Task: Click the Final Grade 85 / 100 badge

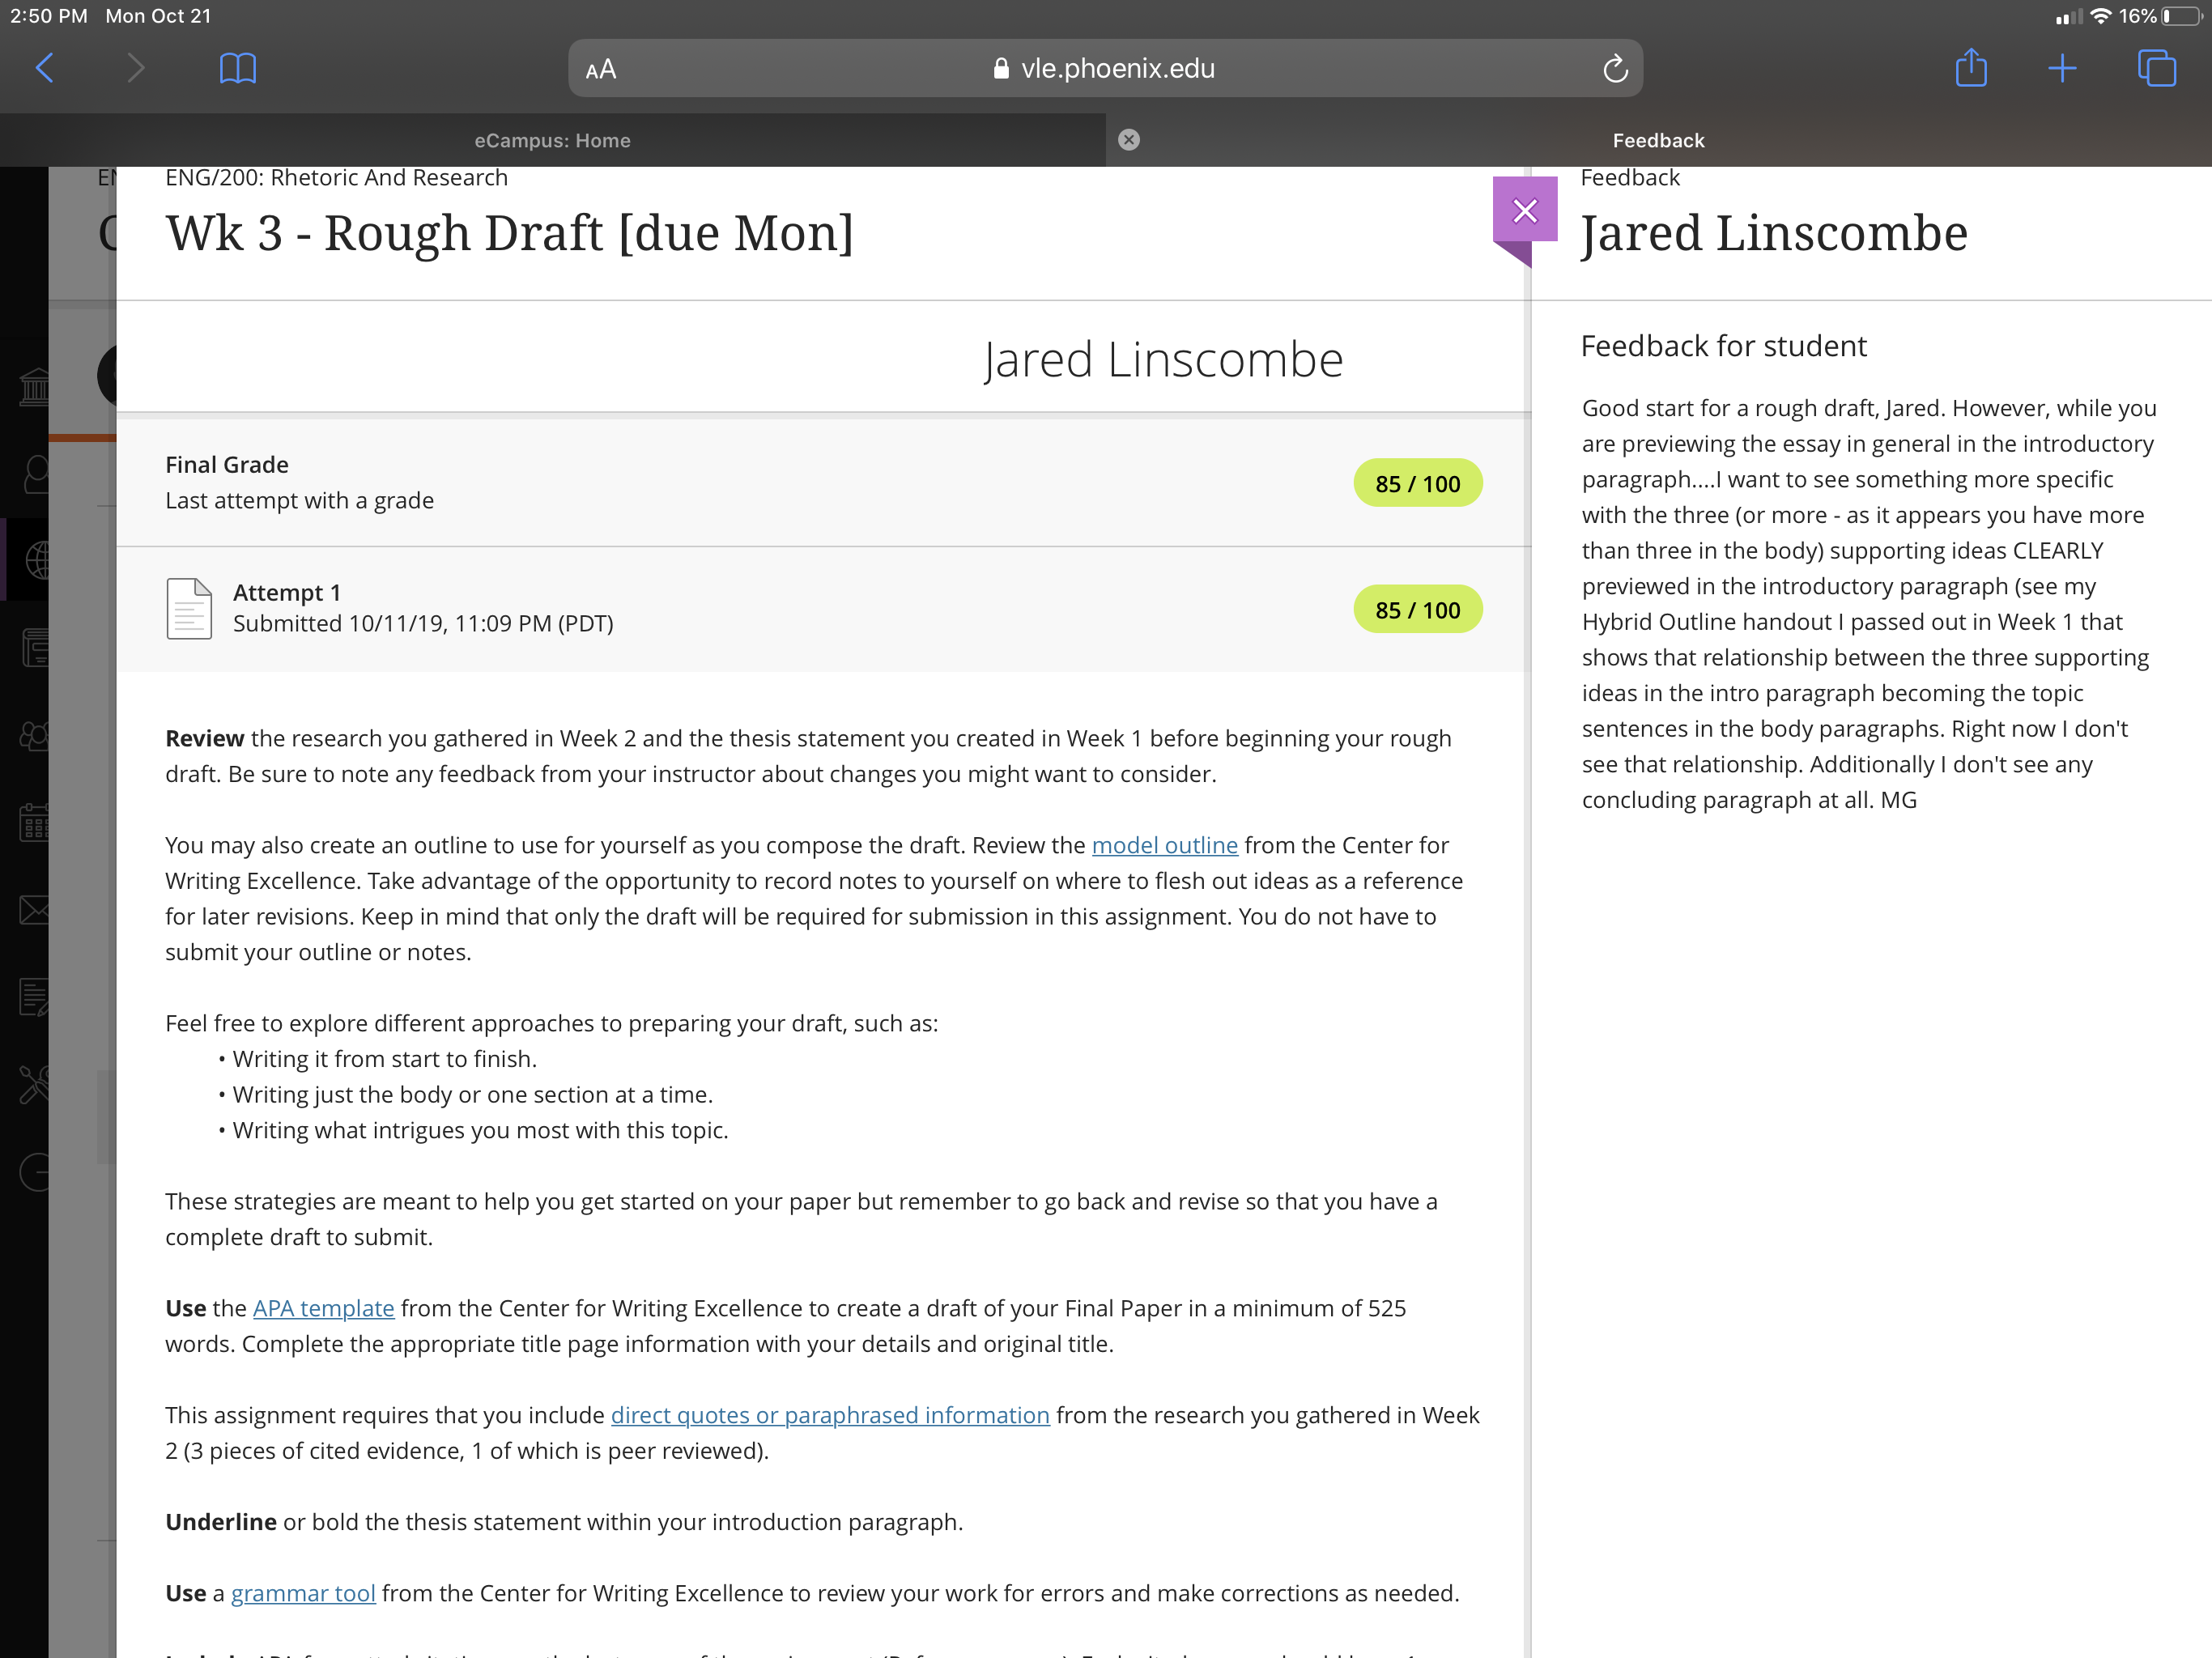Action: click(x=1417, y=483)
